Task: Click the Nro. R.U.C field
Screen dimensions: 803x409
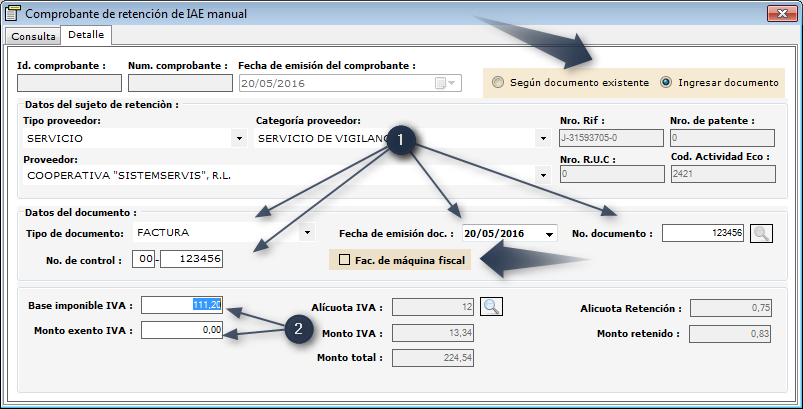Action: [x=612, y=174]
